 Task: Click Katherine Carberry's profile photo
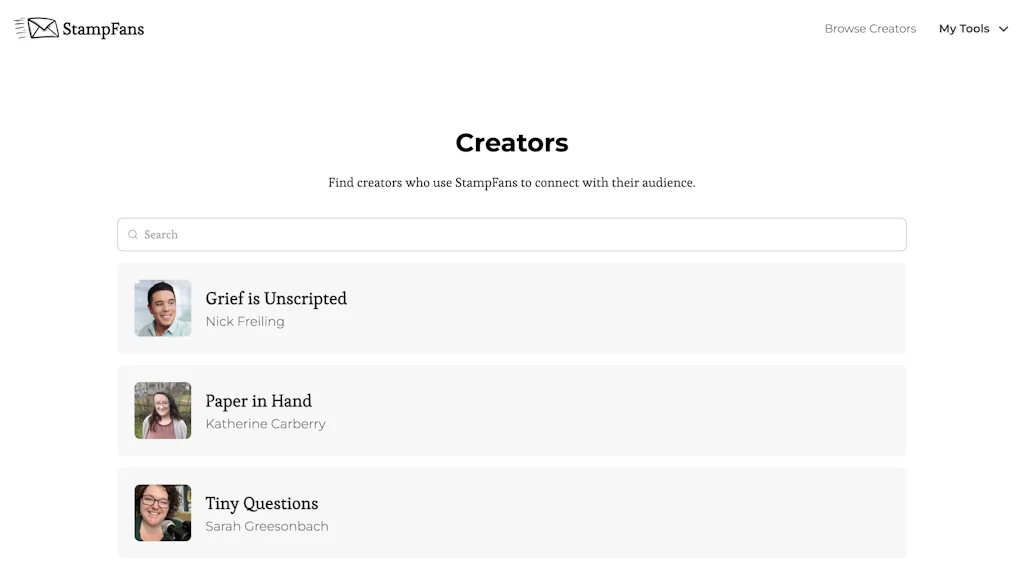163,410
